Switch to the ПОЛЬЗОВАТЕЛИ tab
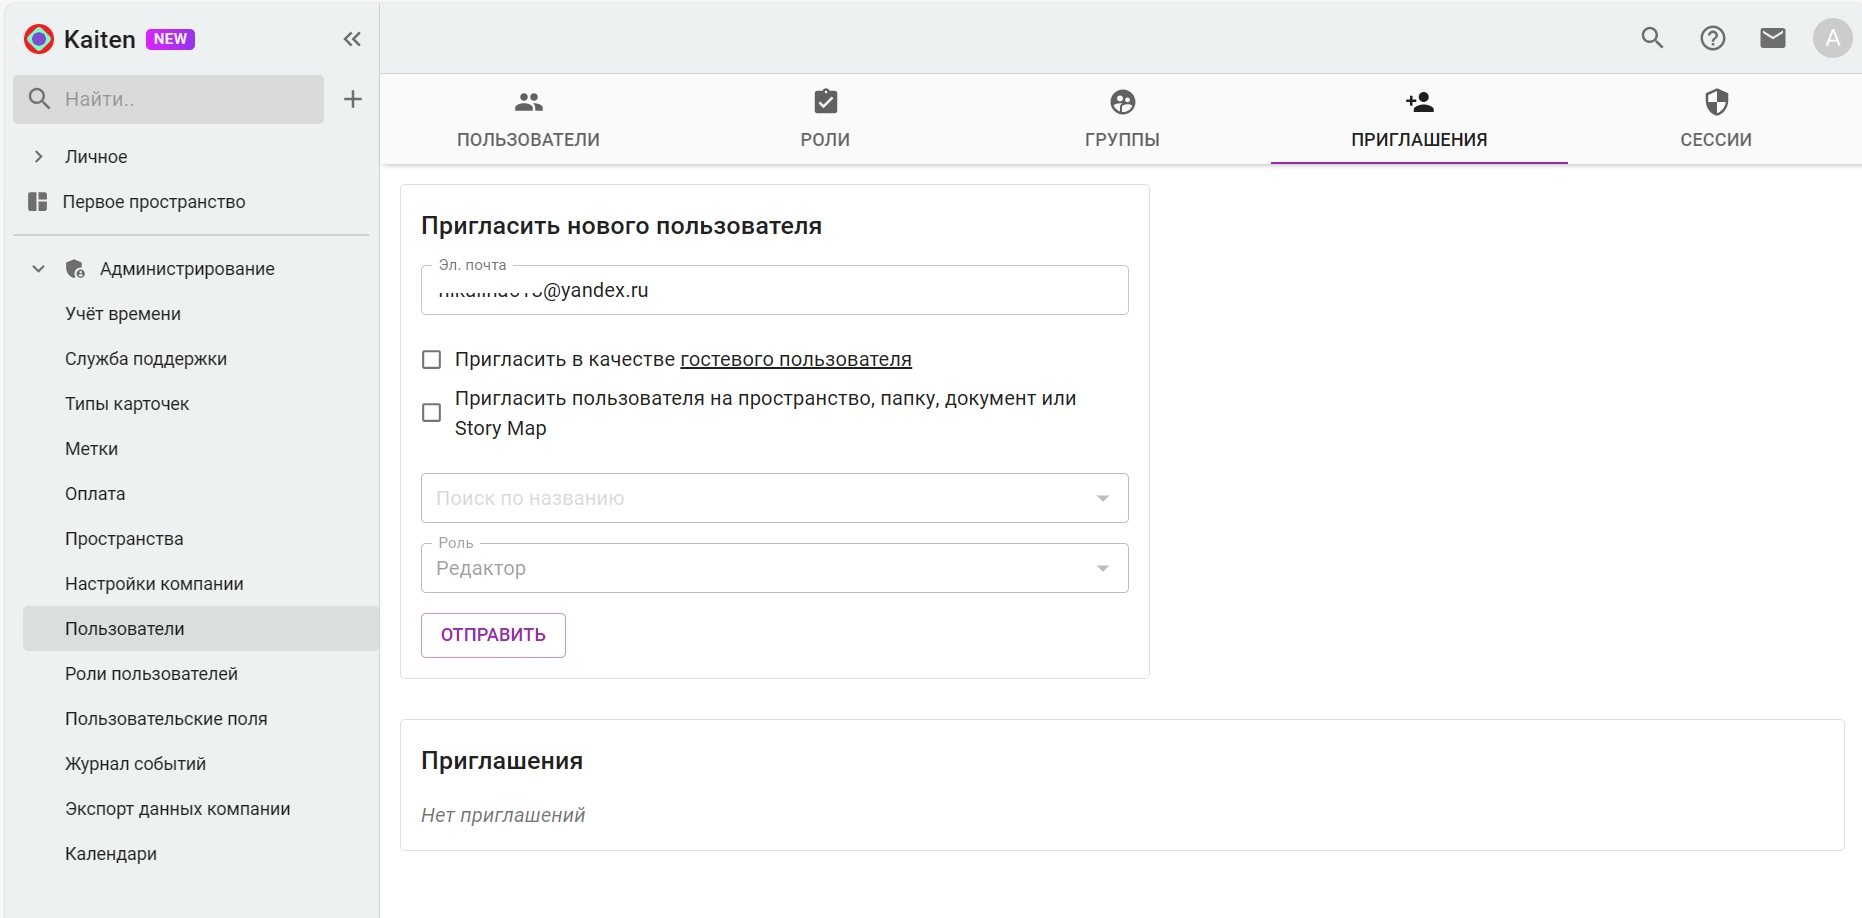This screenshot has height=918, width=1862. pyautogui.click(x=529, y=119)
